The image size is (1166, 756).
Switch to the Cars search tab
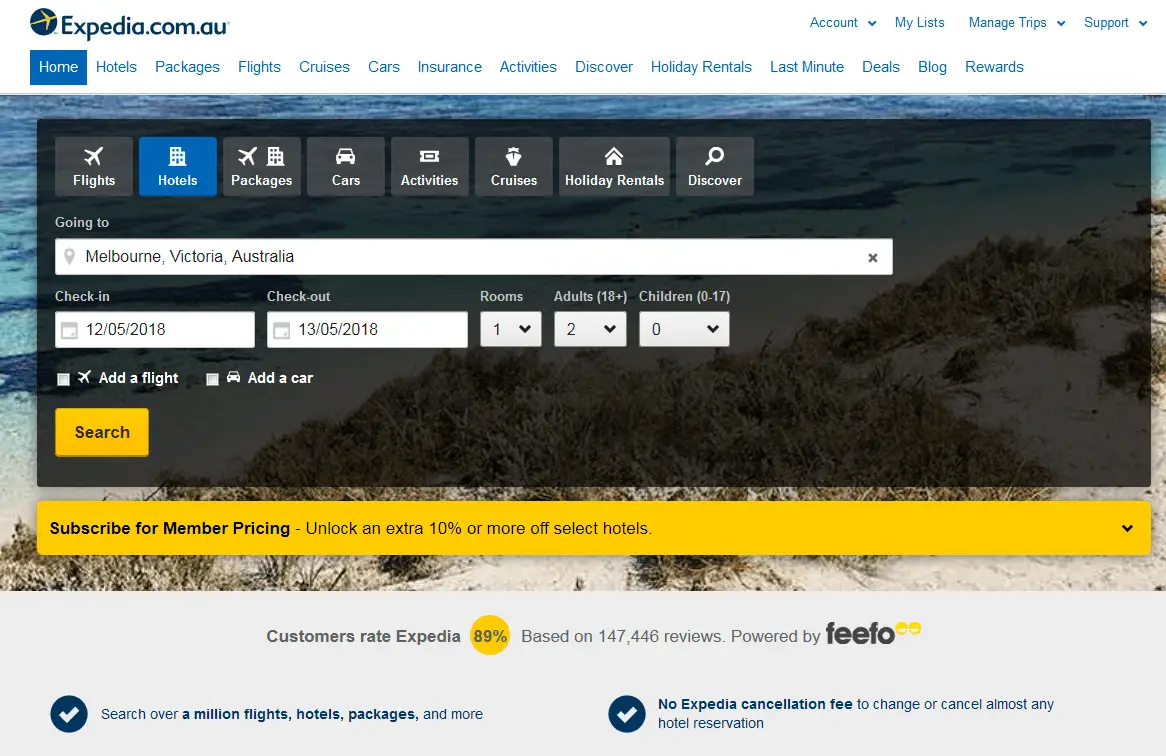click(346, 167)
